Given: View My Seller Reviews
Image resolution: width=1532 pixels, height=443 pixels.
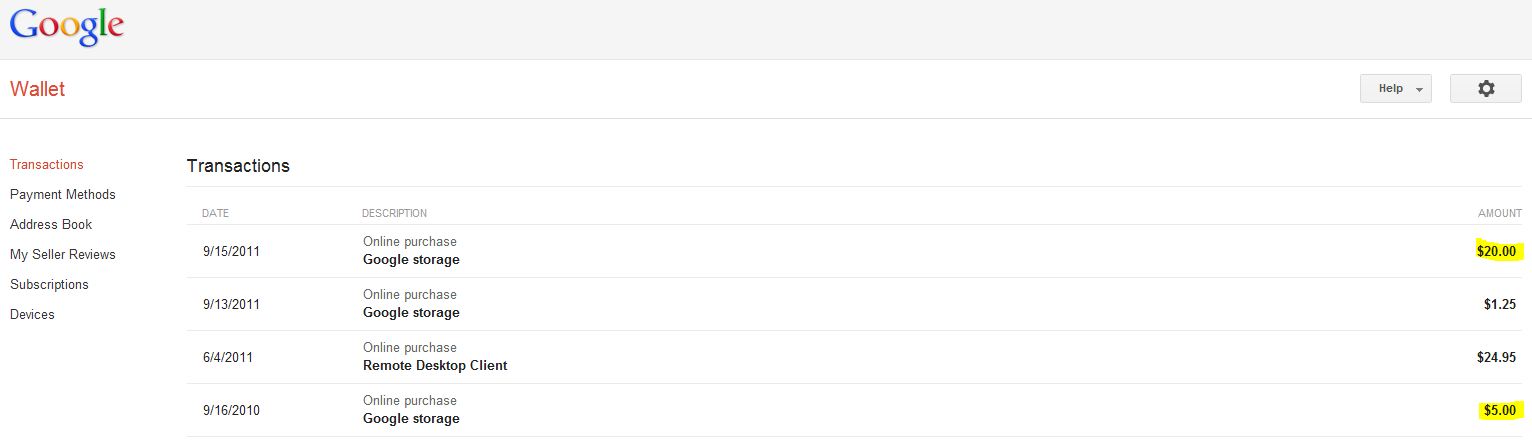Looking at the screenshot, I should pyautogui.click(x=62, y=254).
